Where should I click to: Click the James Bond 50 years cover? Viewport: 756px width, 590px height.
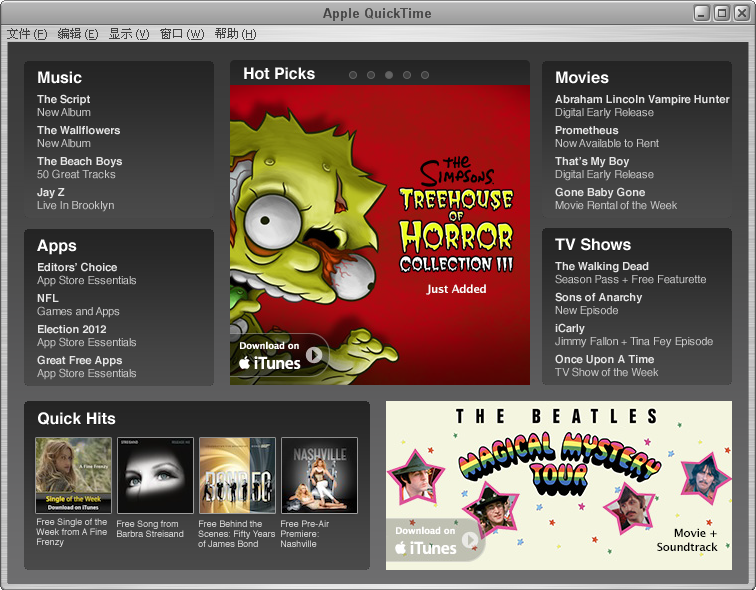[x=237, y=475]
